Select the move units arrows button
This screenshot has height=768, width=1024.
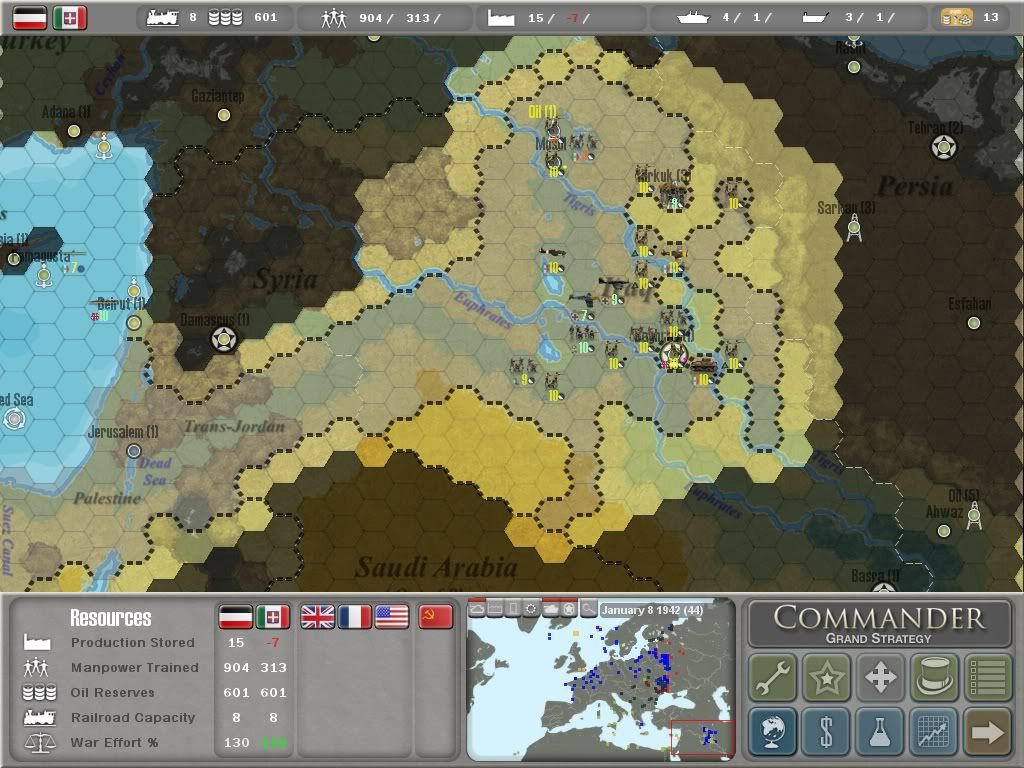(x=880, y=677)
